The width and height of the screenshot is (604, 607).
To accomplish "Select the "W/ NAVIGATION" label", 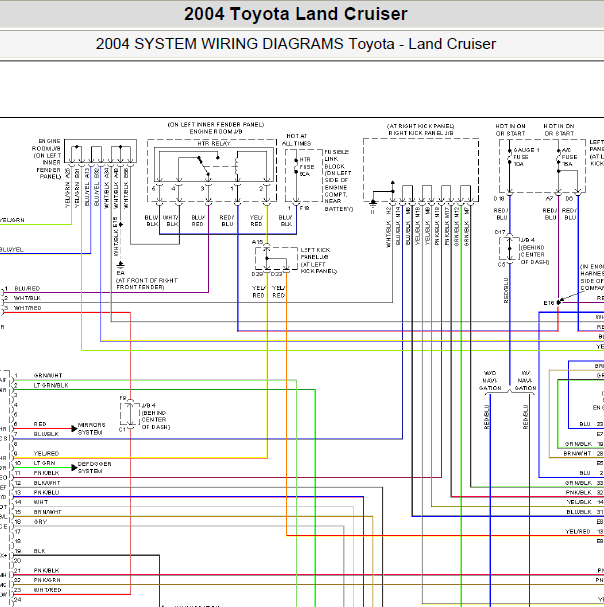I will tap(525, 381).
